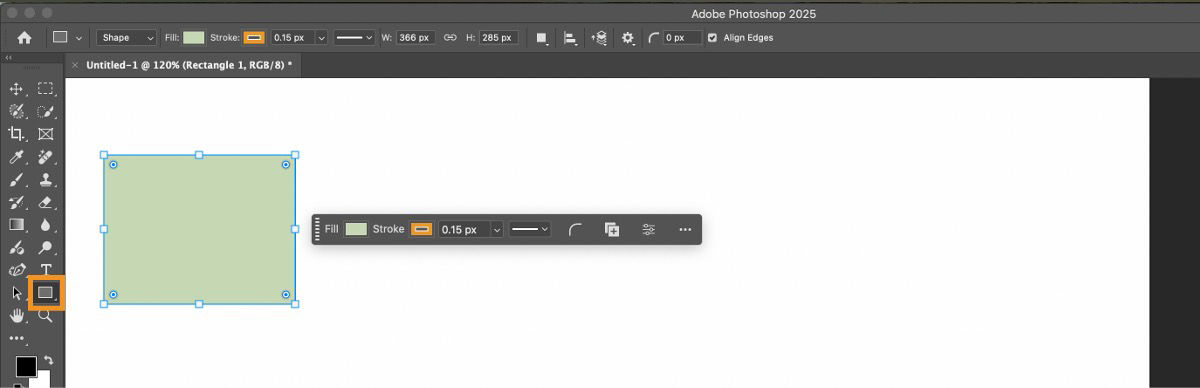
Task: Select the Pen tool
Action: point(16,270)
